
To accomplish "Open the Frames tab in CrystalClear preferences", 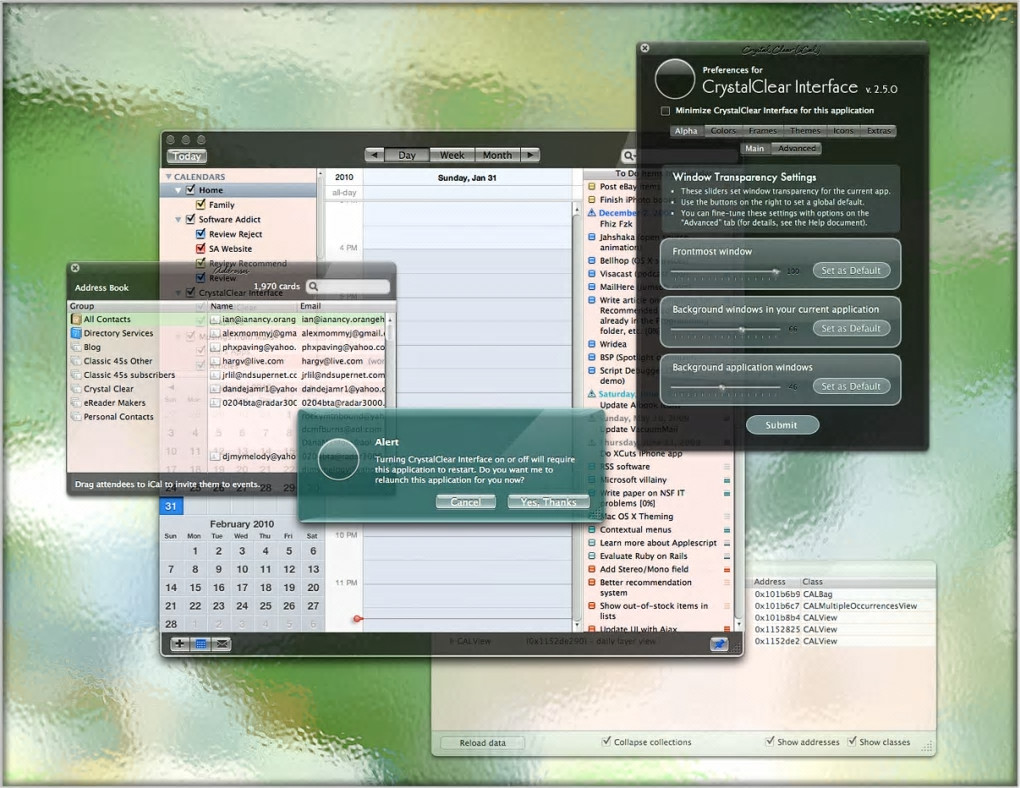I will coord(762,131).
